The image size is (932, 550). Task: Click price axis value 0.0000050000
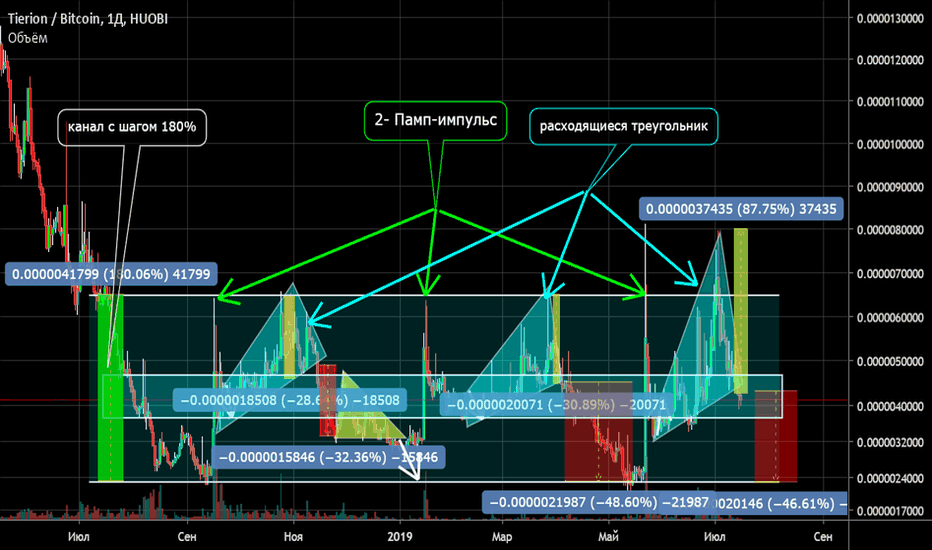click(890, 362)
